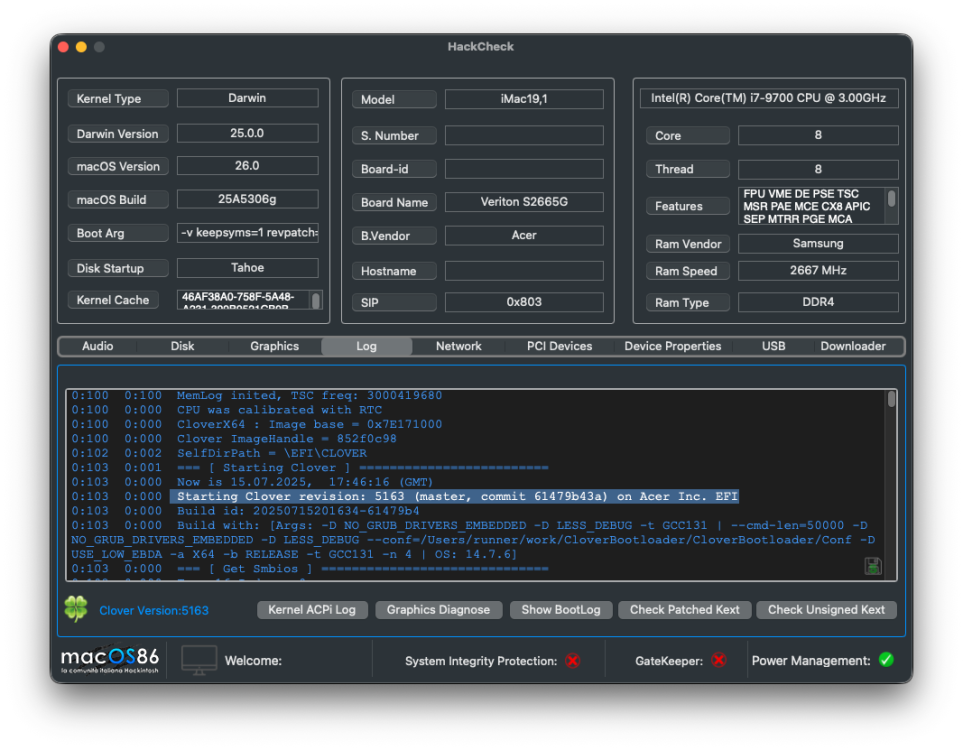Click the macOS Build value 25A5306g
The height and width of the screenshot is (750, 963).
click(x=248, y=199)
